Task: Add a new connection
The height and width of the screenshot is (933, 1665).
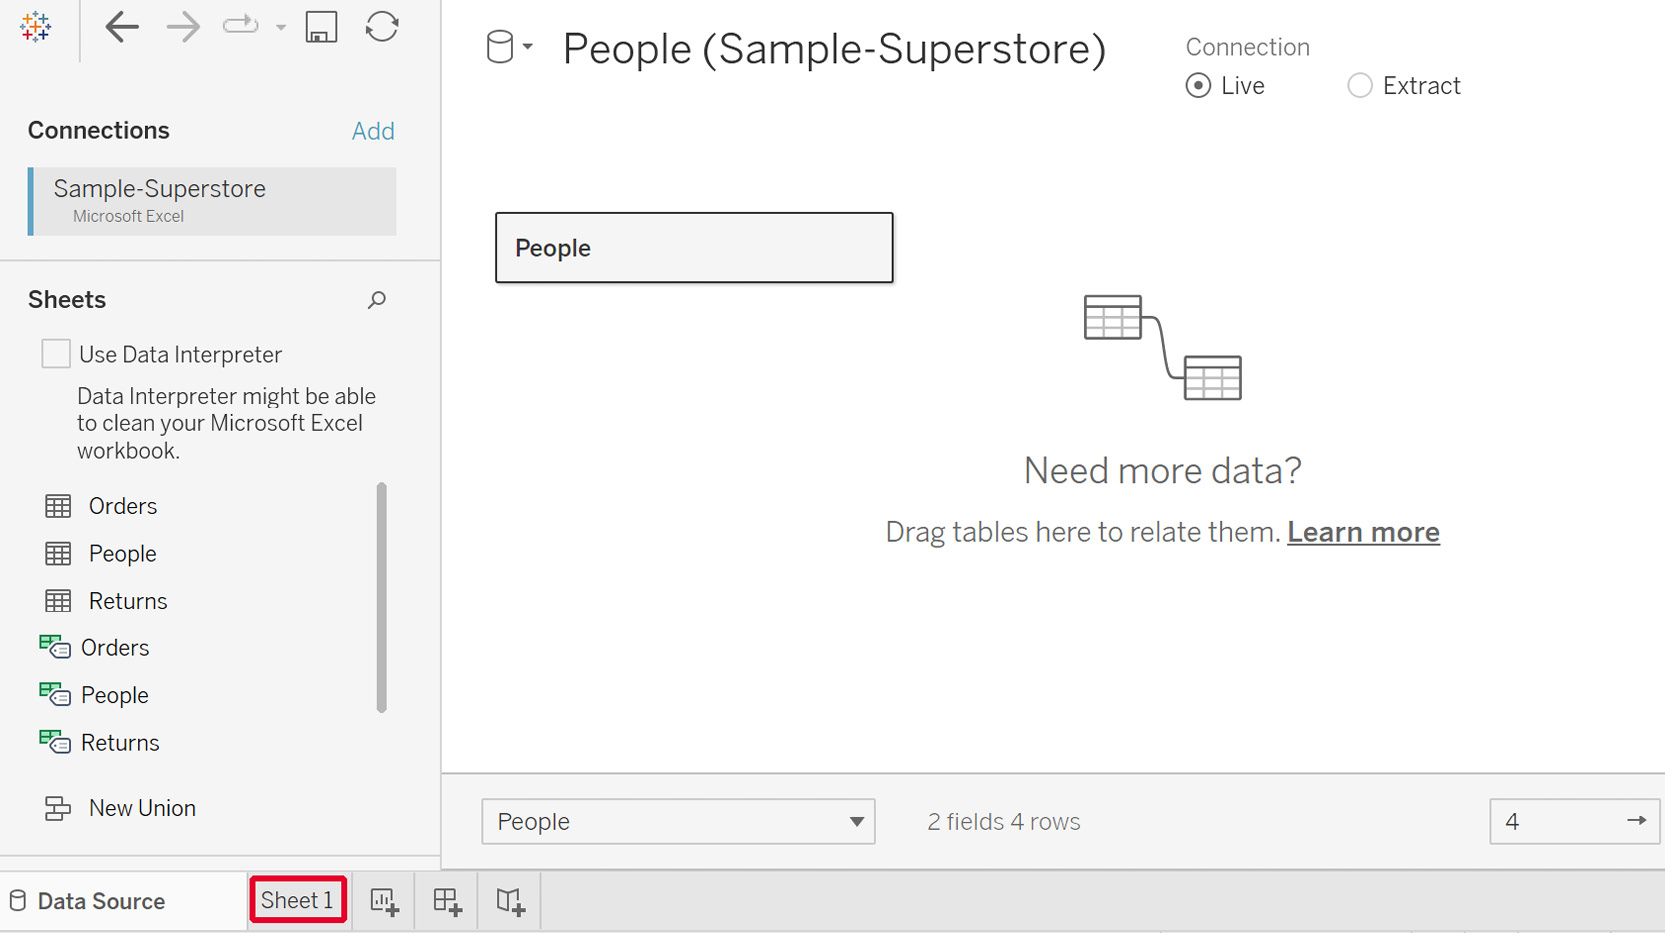Action: coord(373,131)
